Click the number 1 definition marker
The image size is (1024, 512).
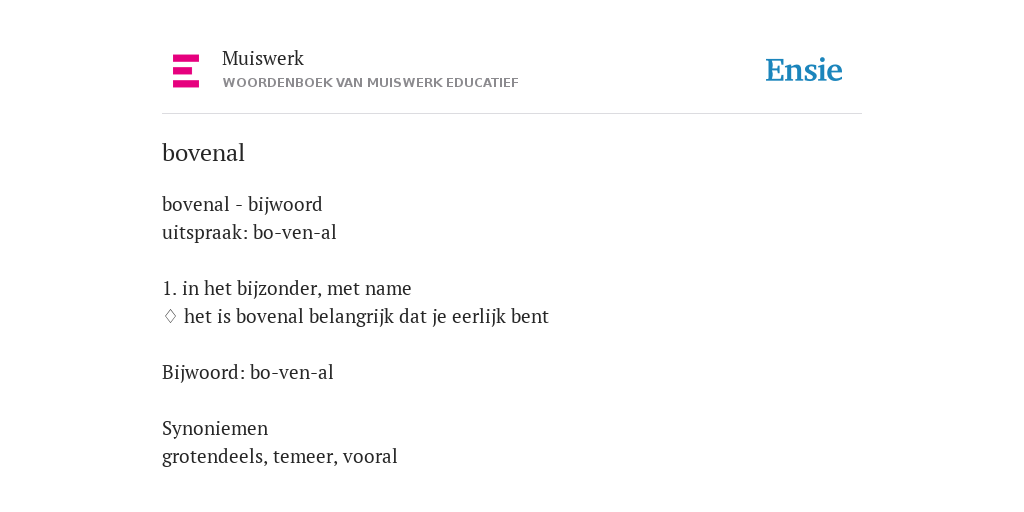point(169,289)
